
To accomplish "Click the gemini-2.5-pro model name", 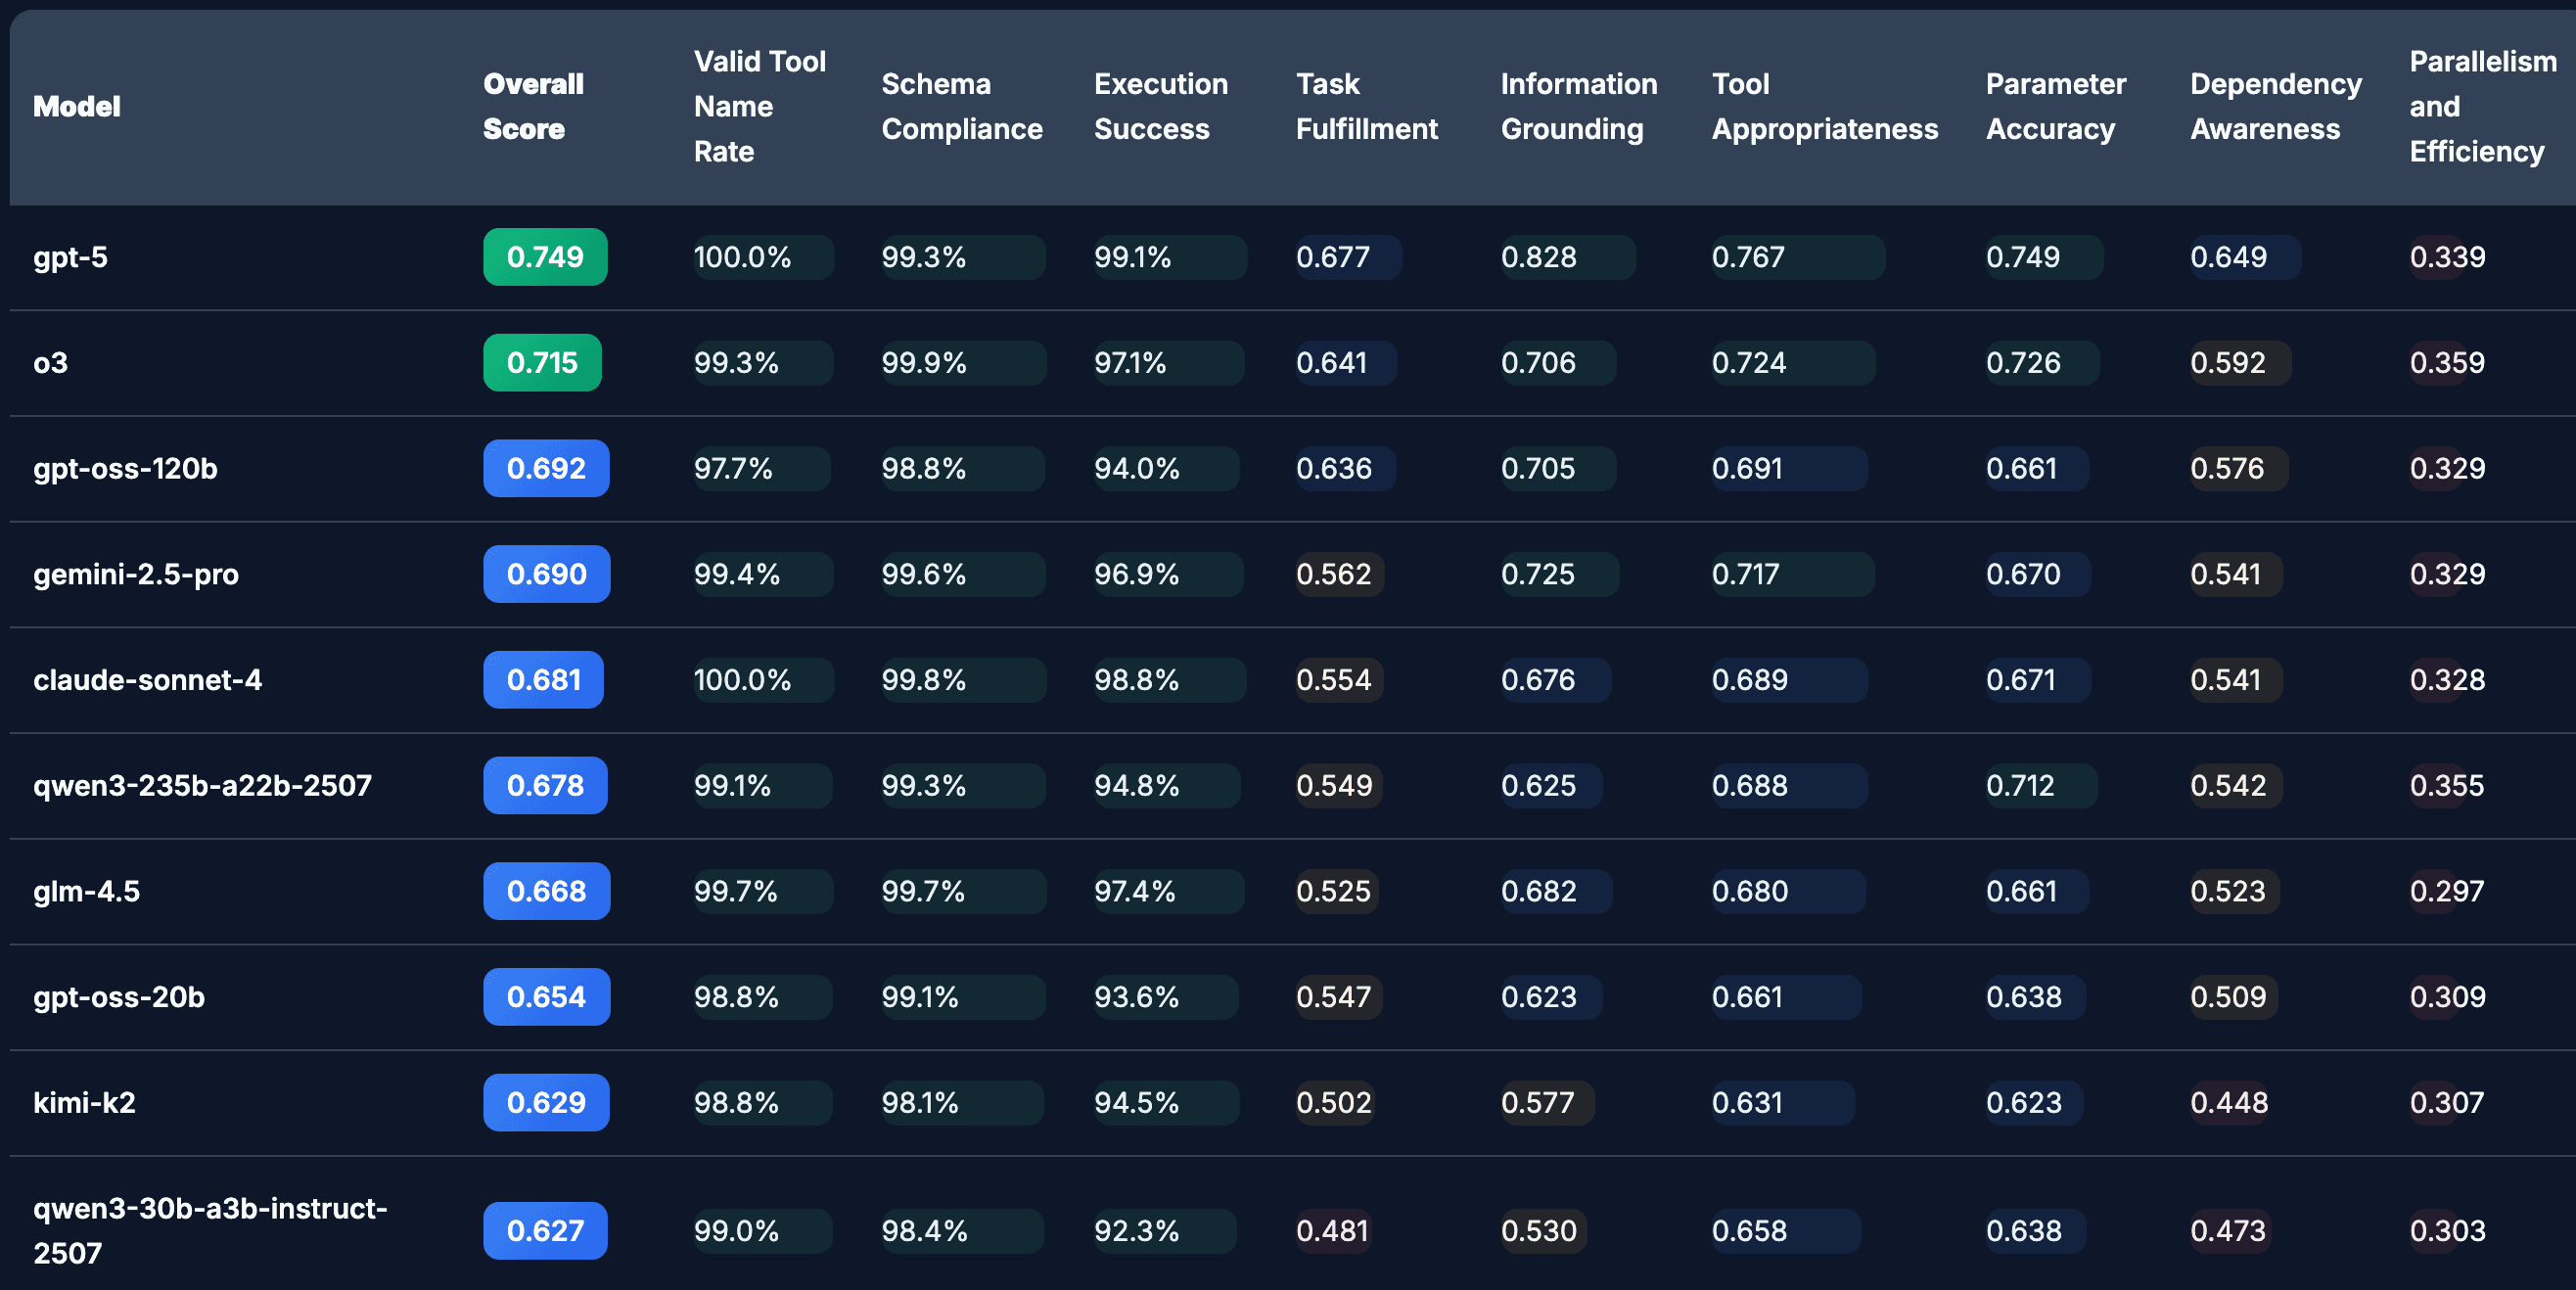I will pos(136,574).
